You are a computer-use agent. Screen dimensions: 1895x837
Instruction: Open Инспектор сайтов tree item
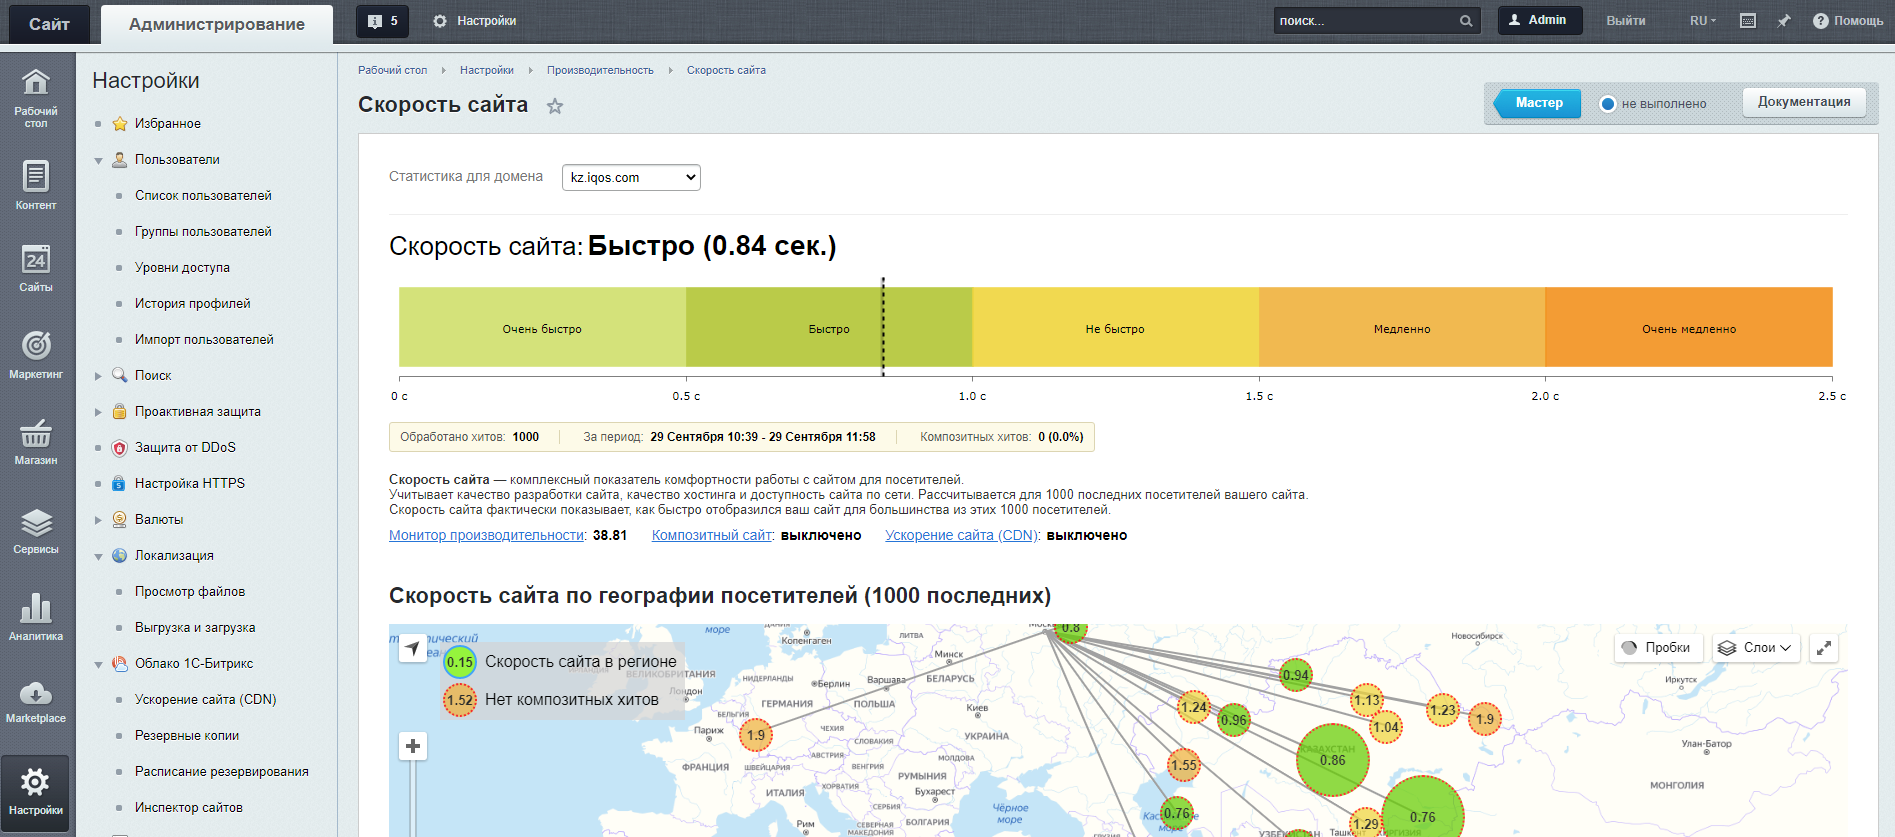click(x=189, y=807)
